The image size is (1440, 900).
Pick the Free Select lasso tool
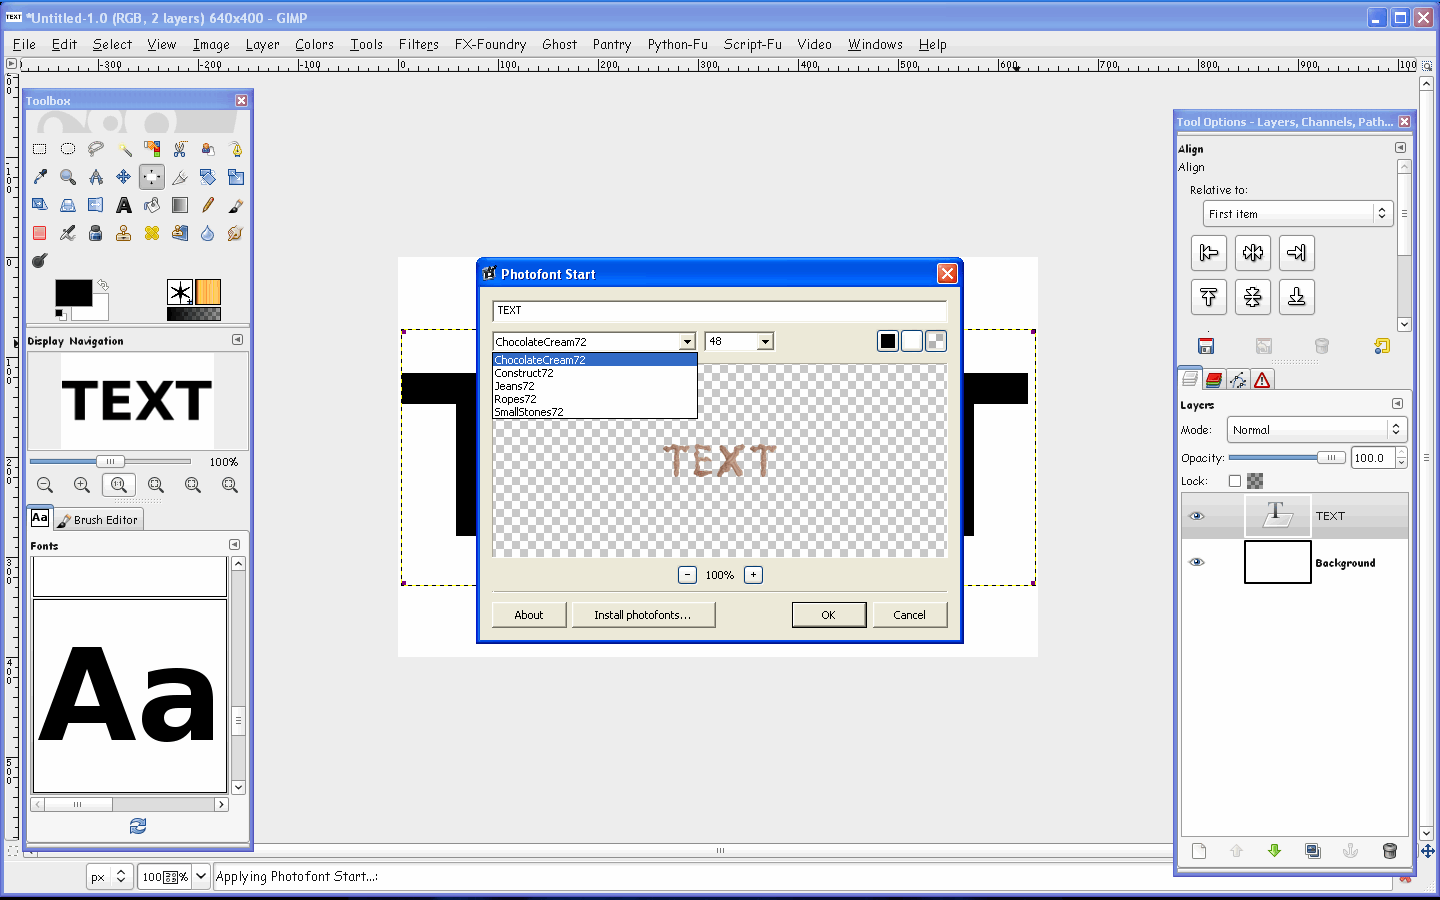pyautogui.click(x=96, y=149)
